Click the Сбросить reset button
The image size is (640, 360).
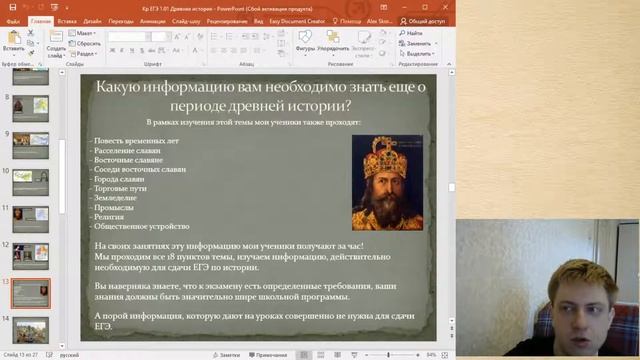pyautogui.click(x=85, y=43)
